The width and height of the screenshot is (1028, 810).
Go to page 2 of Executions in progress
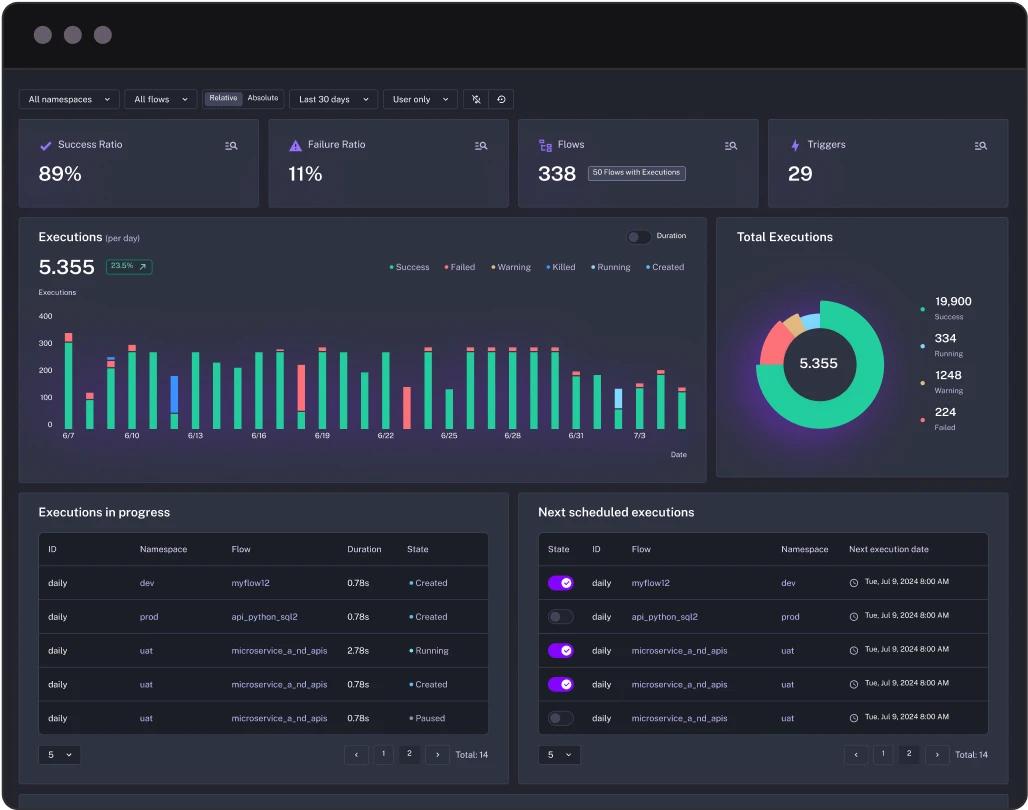point(409,754)
